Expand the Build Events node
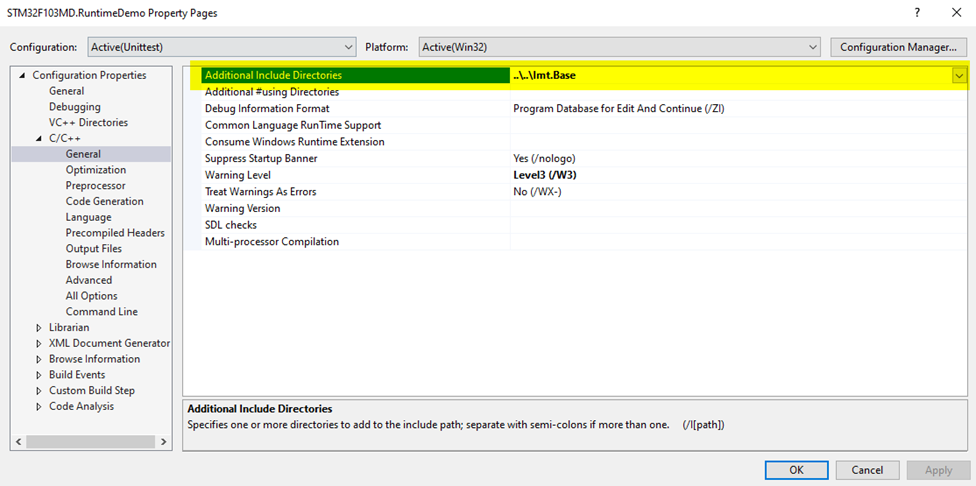 (39, 375)
